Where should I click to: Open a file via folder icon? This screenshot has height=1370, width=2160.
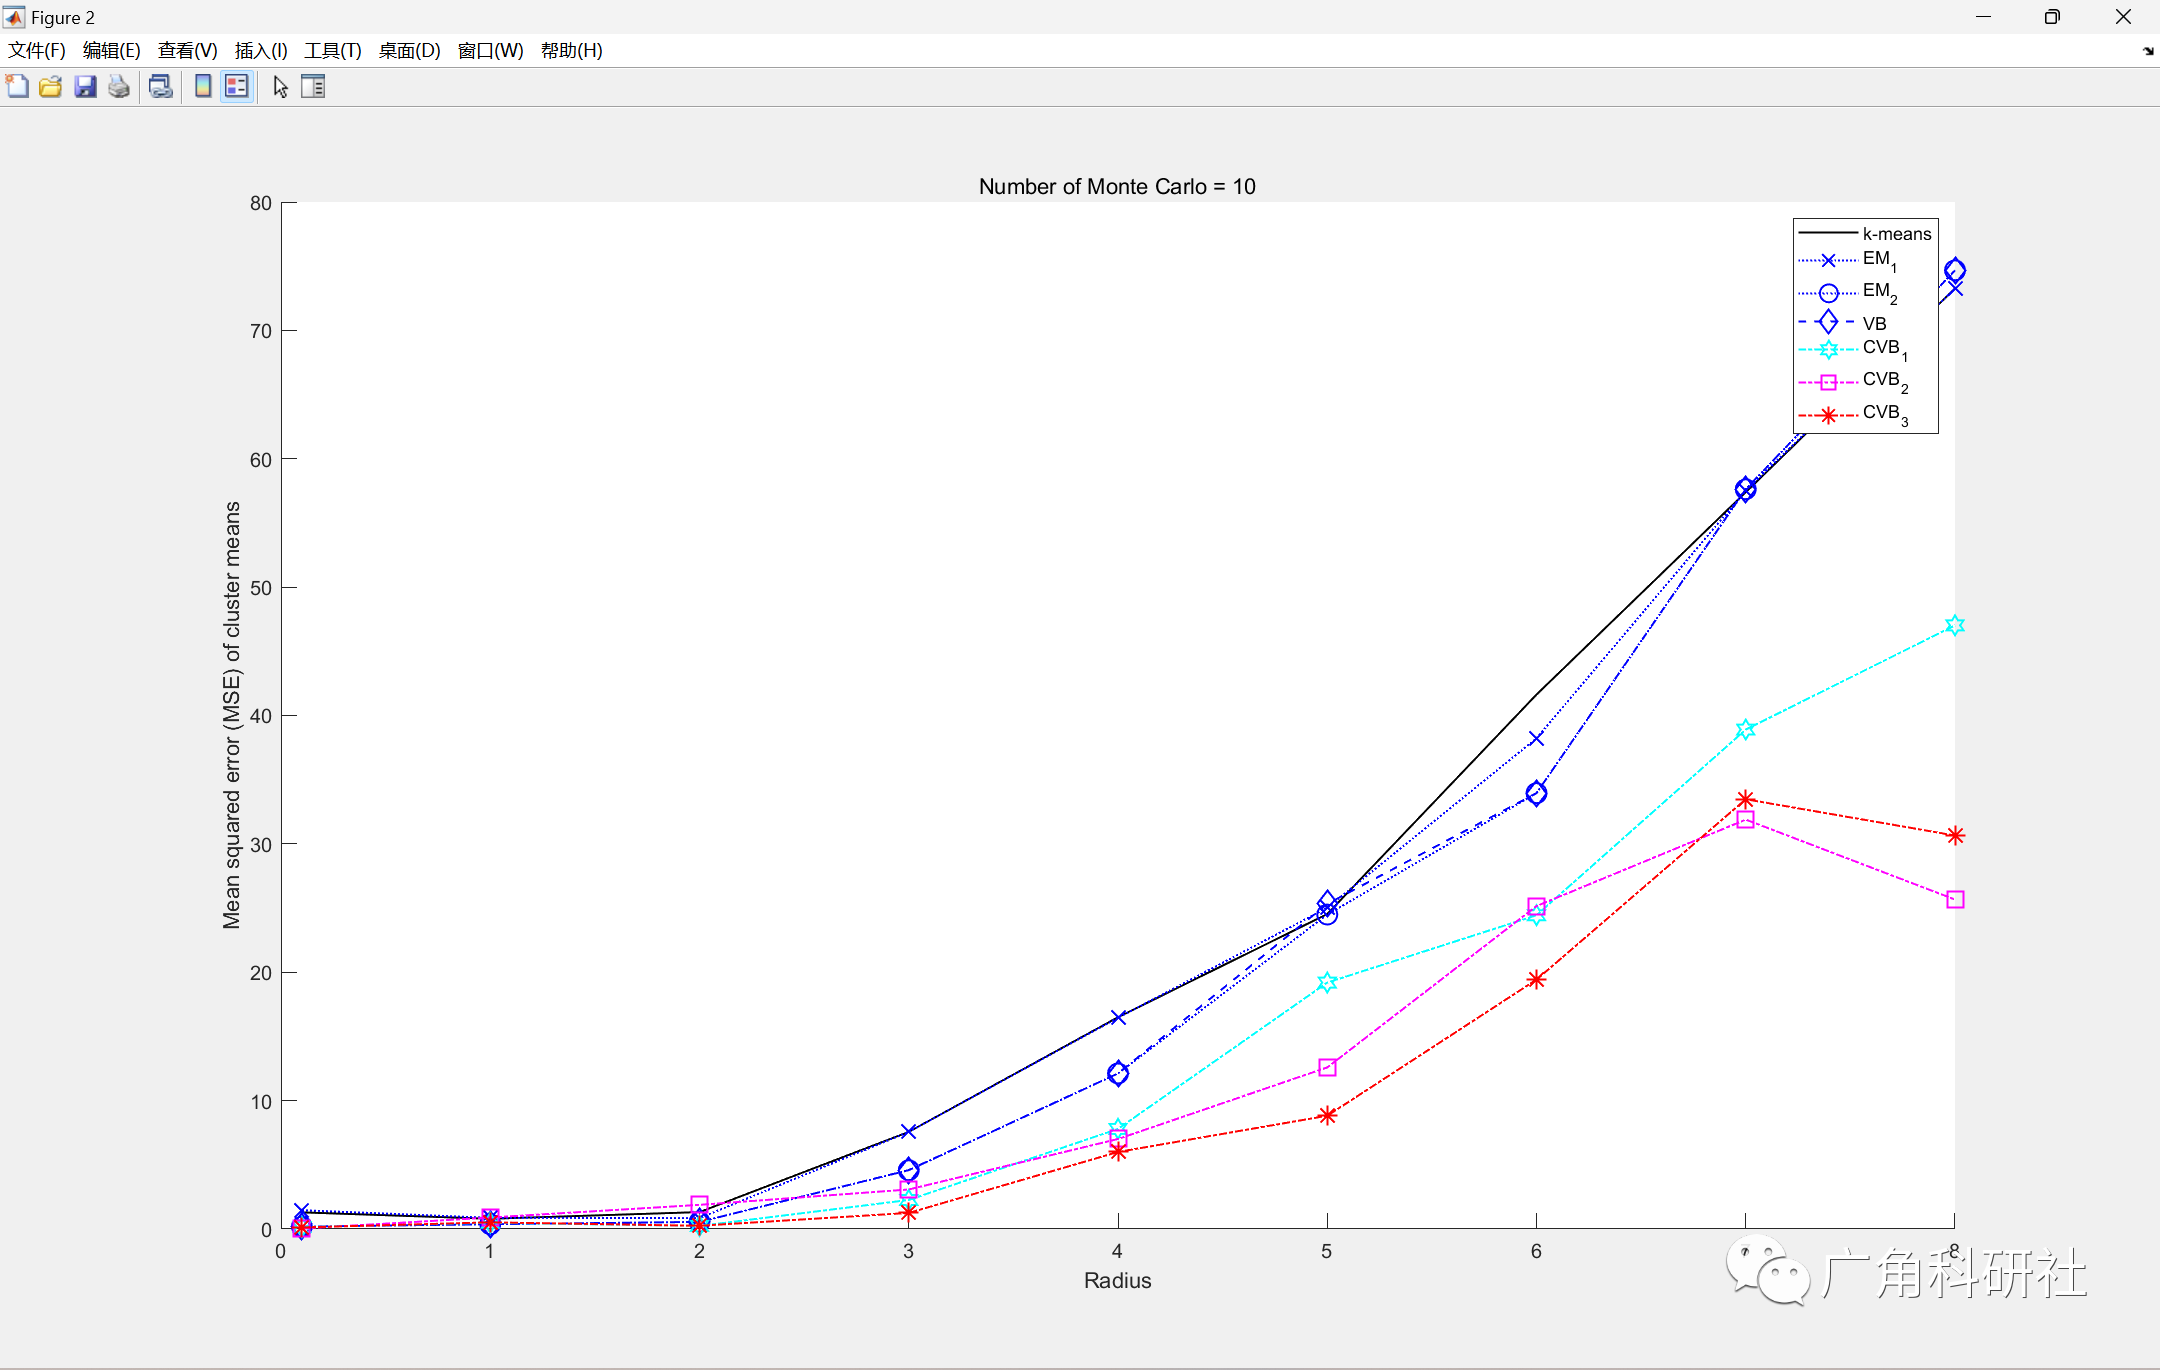pos(51,87)
